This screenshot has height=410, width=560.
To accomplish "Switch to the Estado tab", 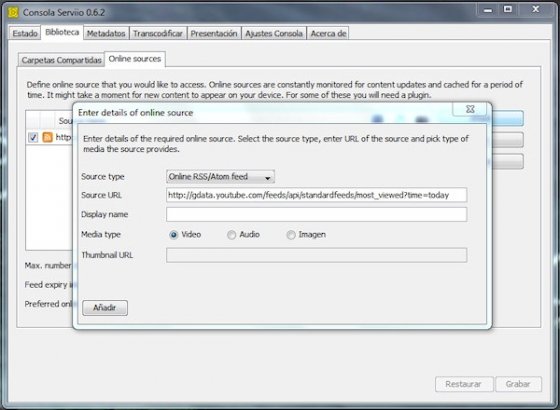I will pyautogui.click(x=25, y=33).
